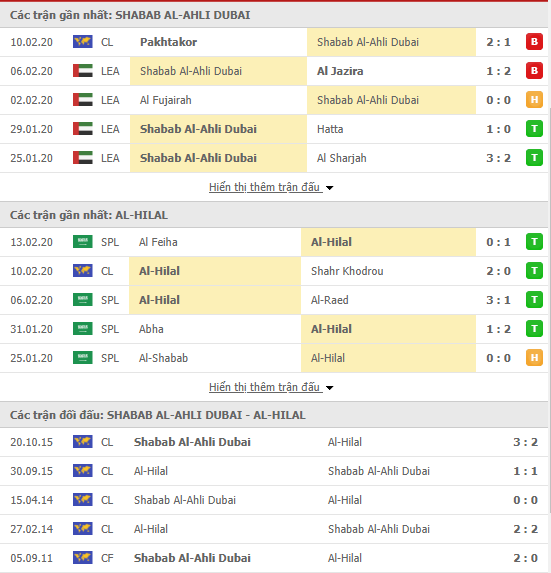This screenshot has height=573, width=551.
Task: Click green T badge for Al Sharjah match
Action: point(534,158)
